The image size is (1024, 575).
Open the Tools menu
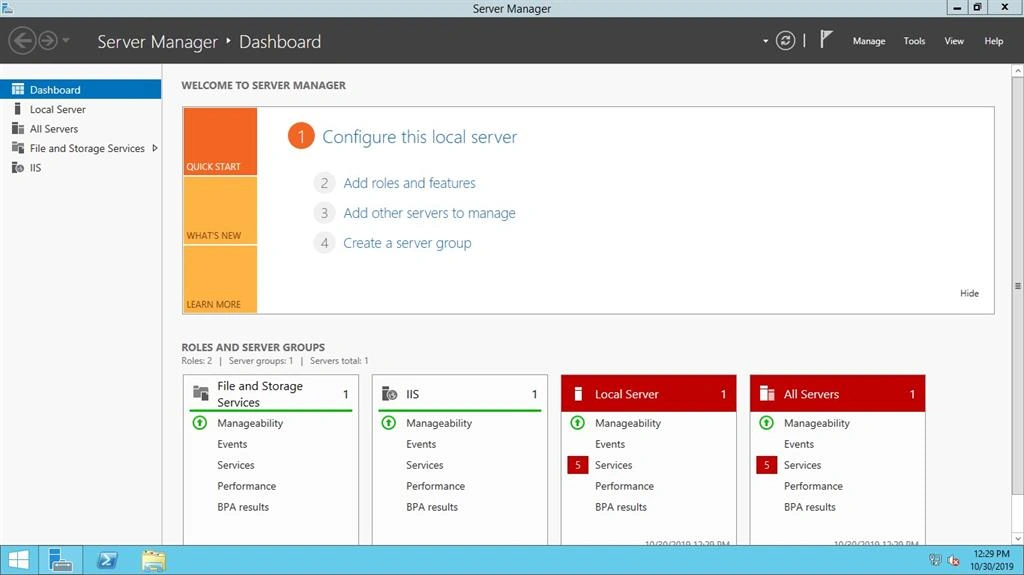coord(914,41)
